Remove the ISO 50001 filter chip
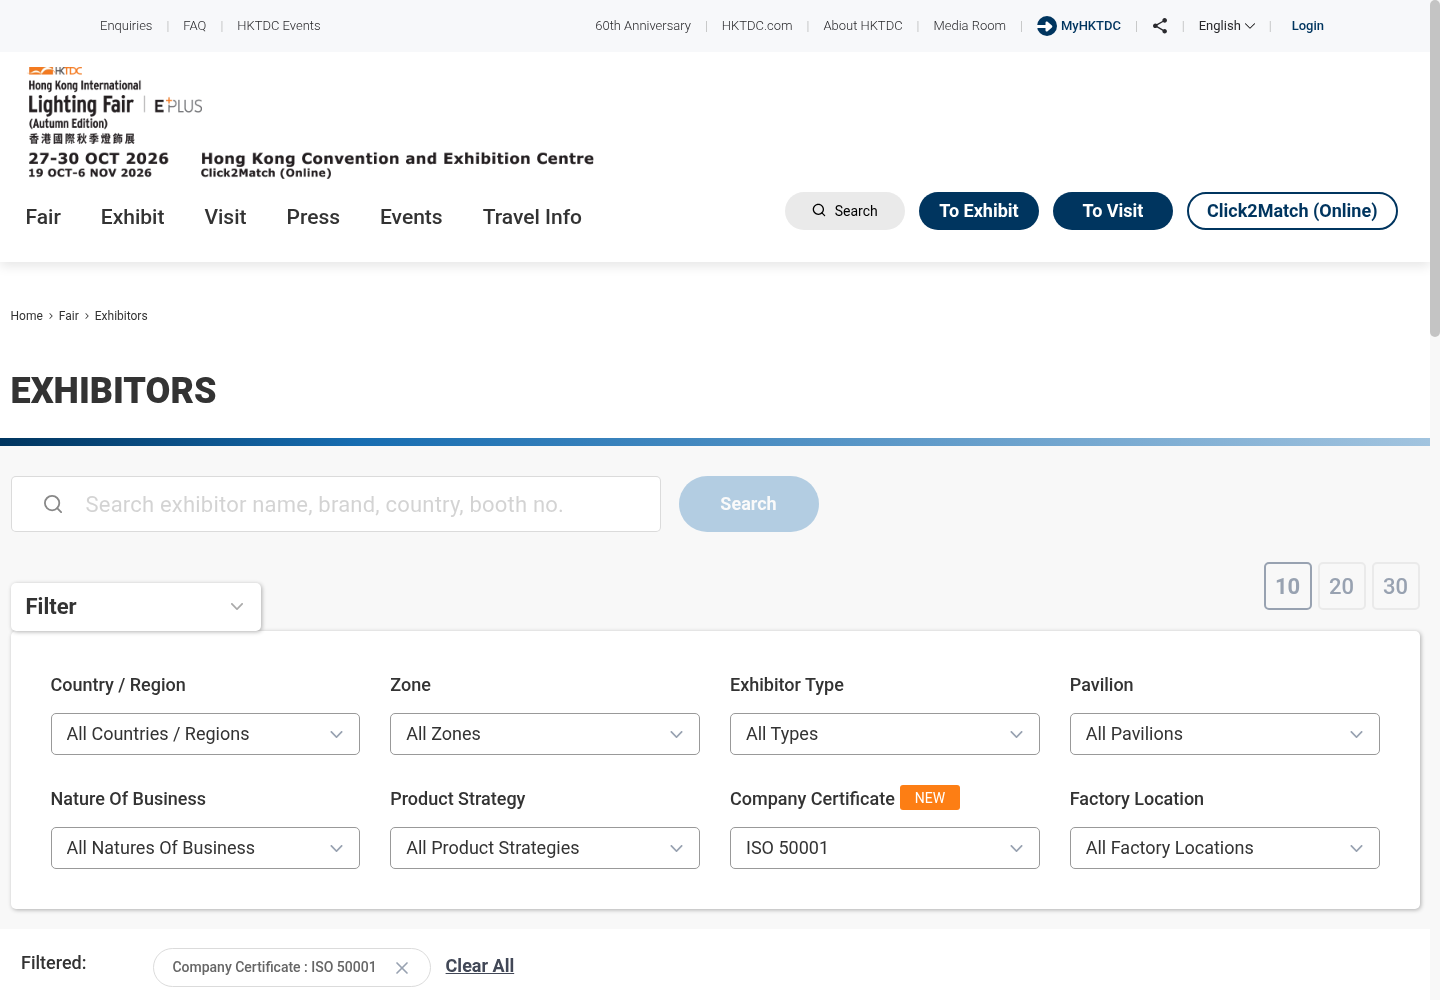The image size is (1440, 1000). point(402,968)
